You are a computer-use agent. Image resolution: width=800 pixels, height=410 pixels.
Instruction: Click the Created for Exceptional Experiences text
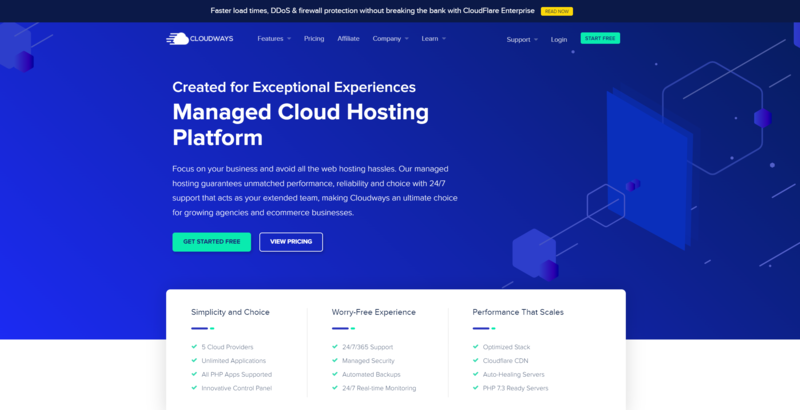pyautogui.click(x=294, y=87)
